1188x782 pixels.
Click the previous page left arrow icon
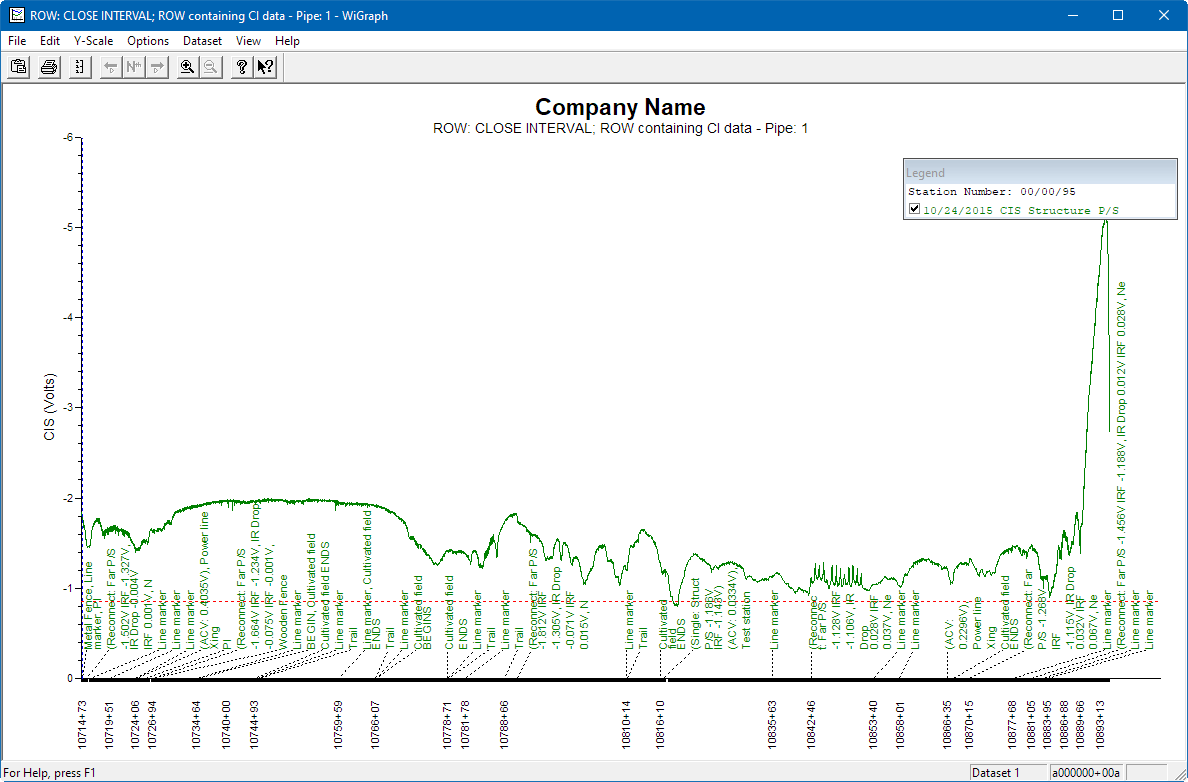click(111, 67)
